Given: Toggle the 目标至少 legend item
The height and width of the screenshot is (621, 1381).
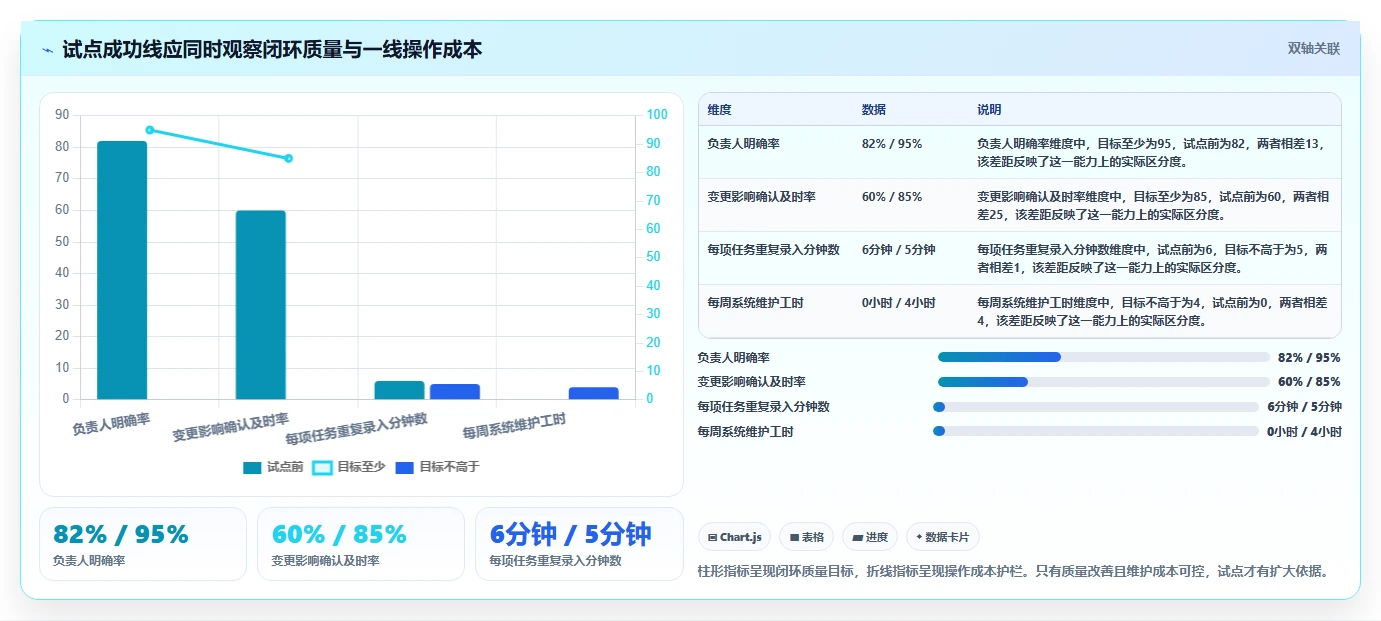Looking at the screenshot, I should click(x=349, y=467).
